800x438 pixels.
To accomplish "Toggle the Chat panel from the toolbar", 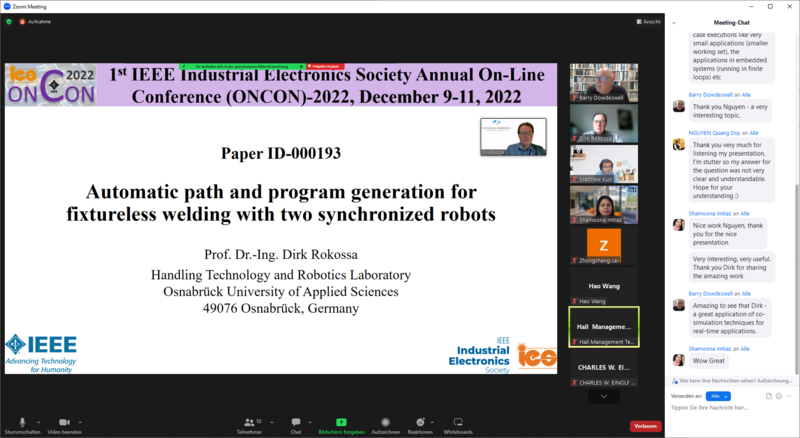I will pyautogui.click(x=296, y=425).
